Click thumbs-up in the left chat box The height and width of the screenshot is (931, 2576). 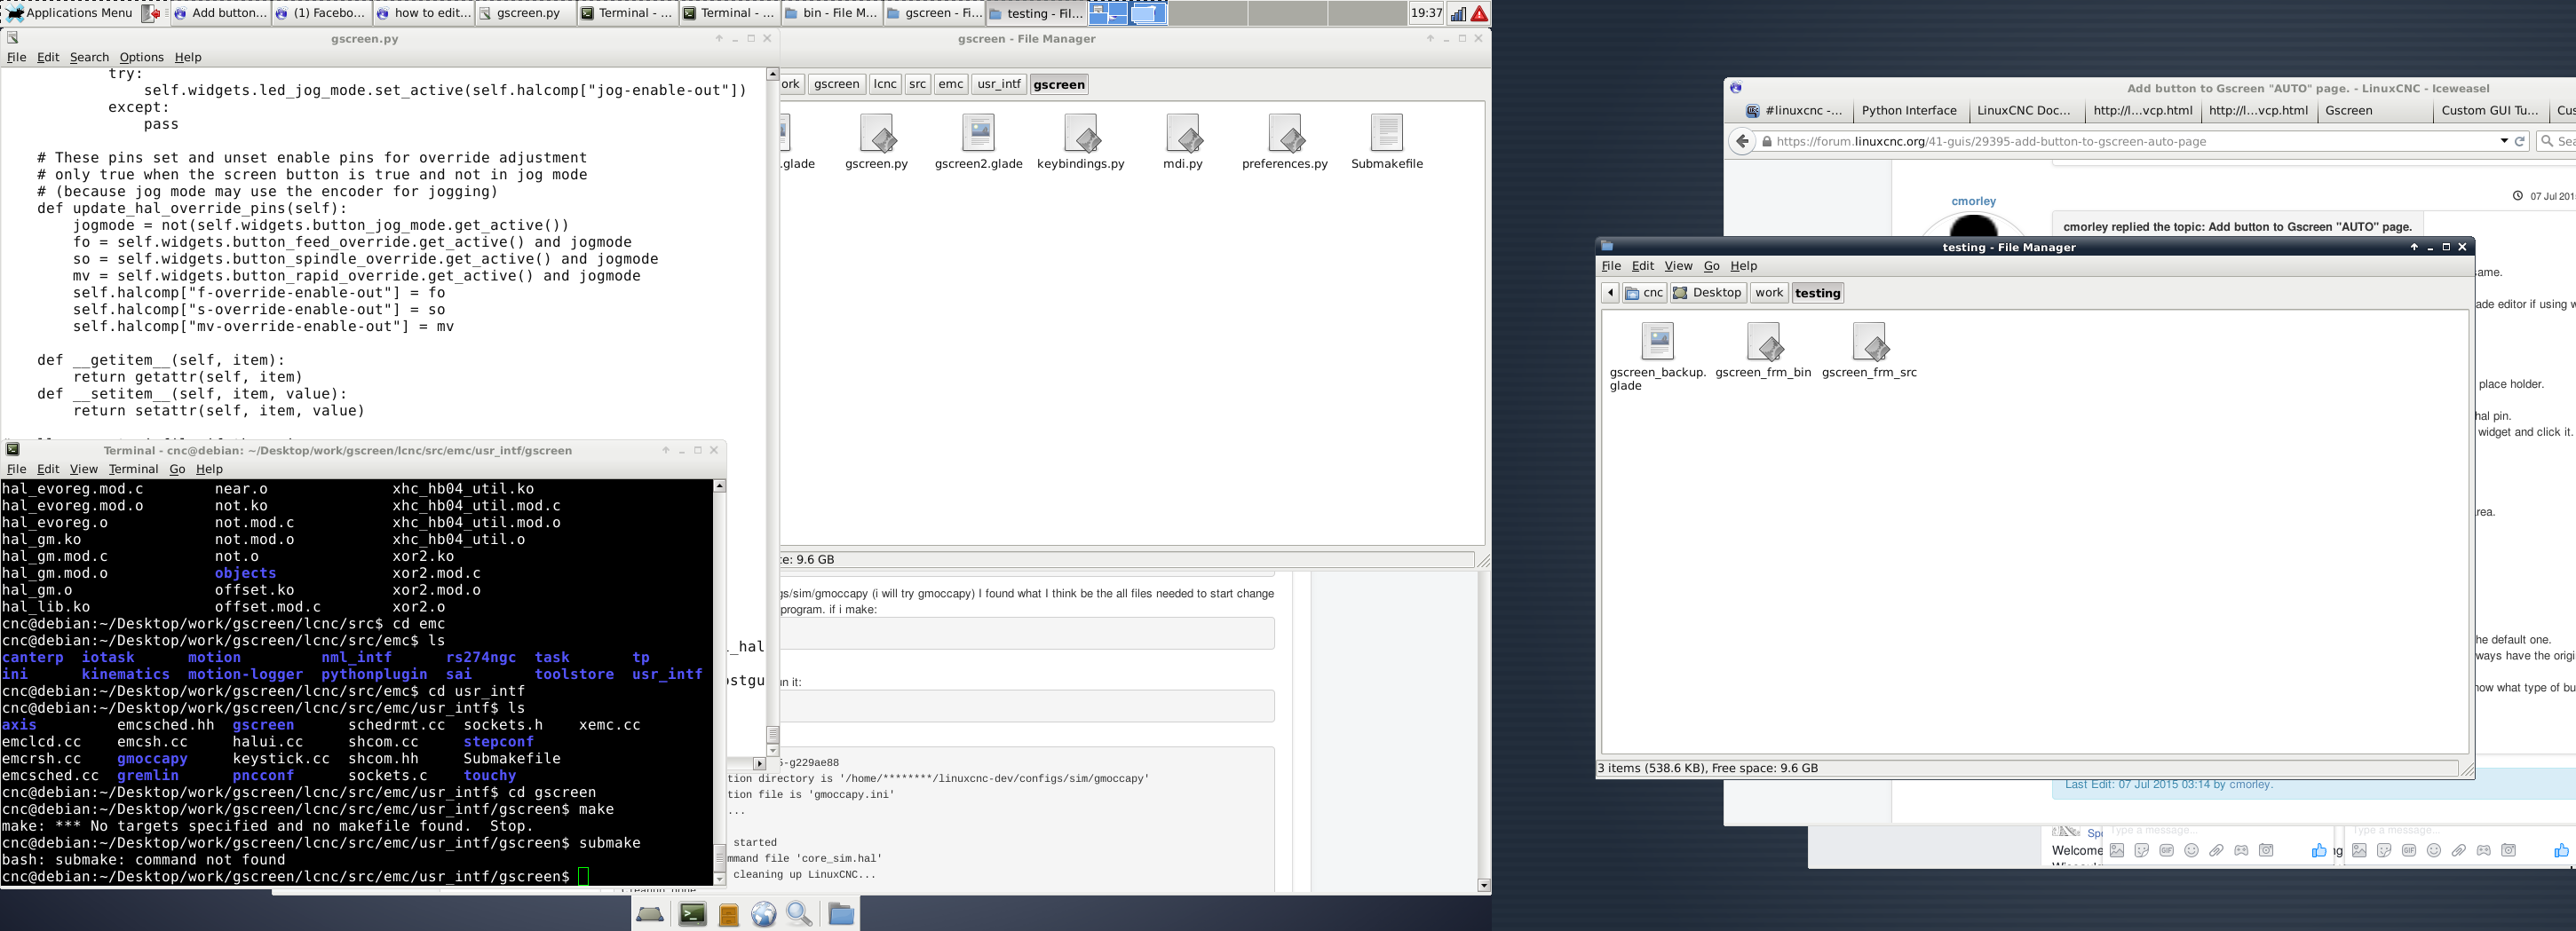[x=2318, y=850]
